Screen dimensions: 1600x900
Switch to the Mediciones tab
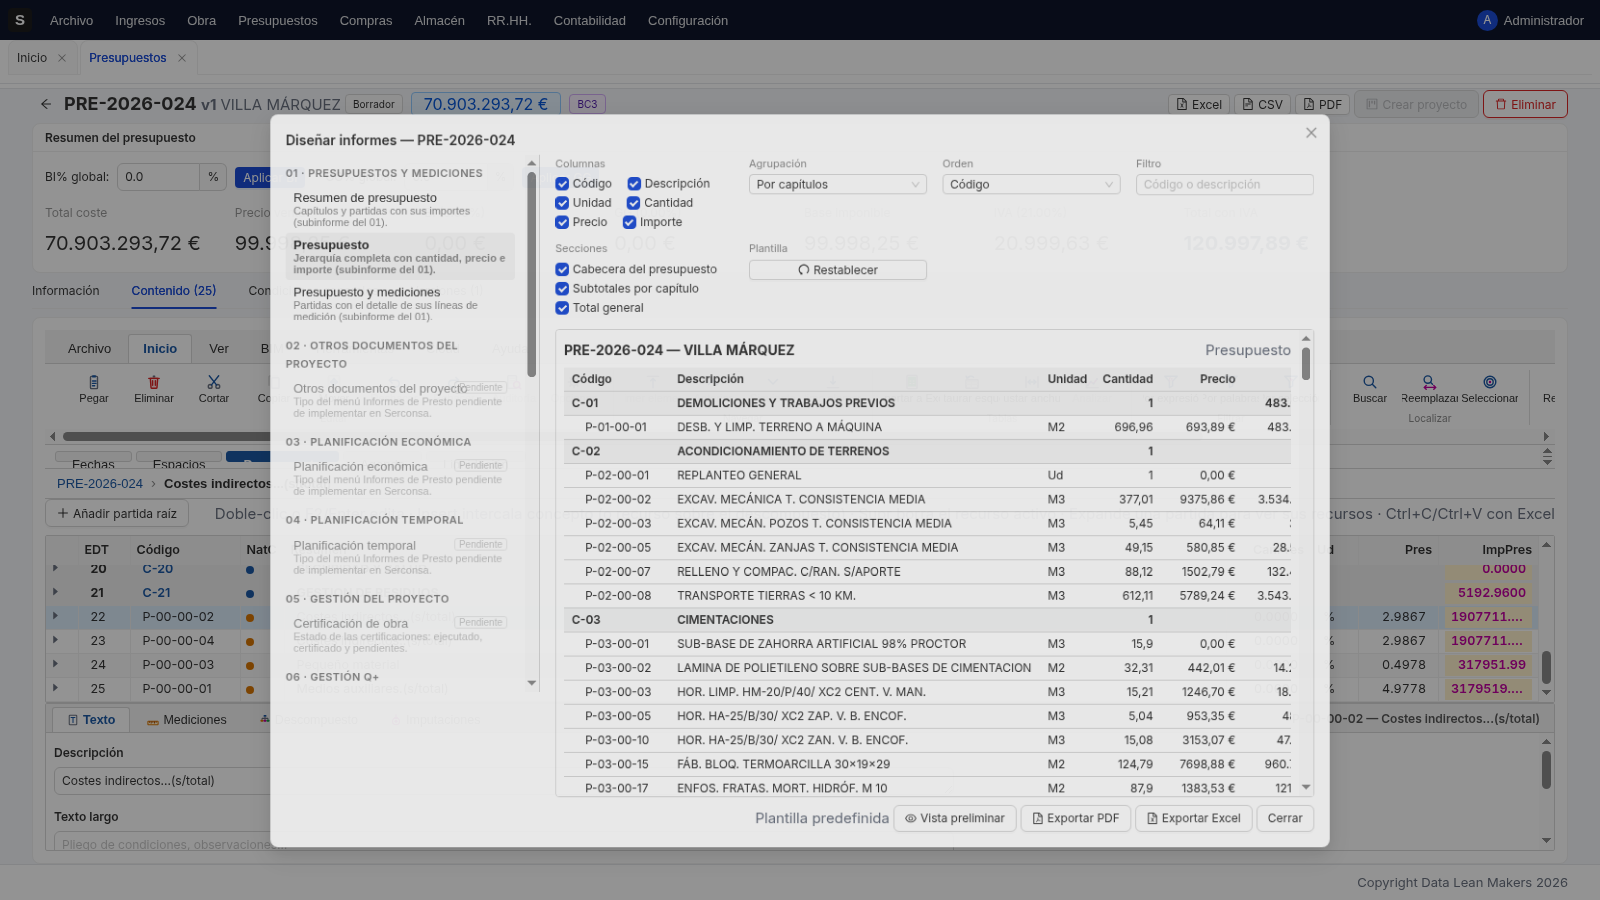tap(187, 720)
